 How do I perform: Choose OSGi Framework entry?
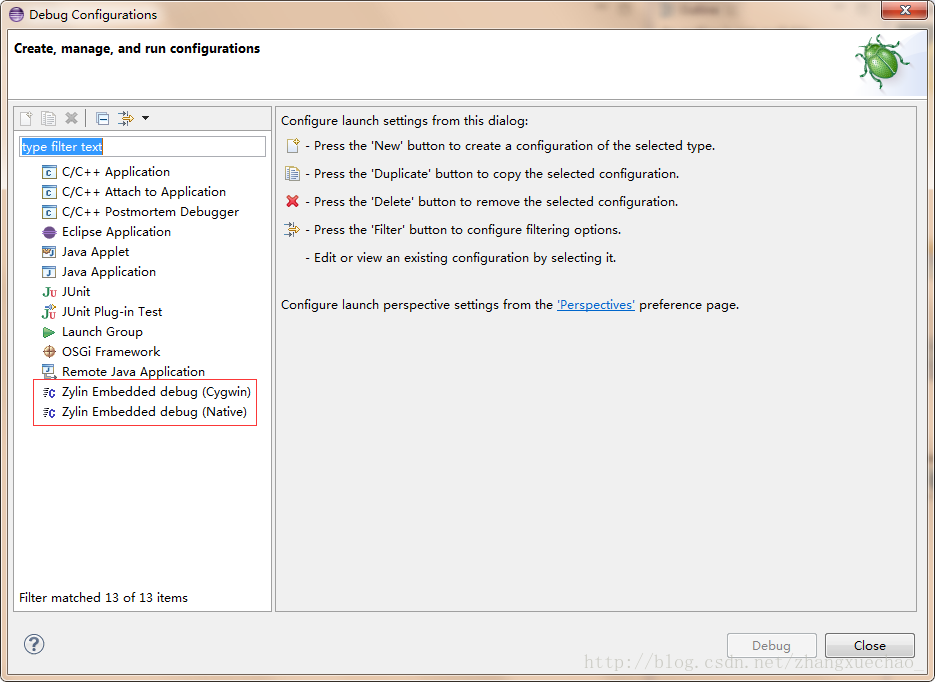tap(111, 352)
